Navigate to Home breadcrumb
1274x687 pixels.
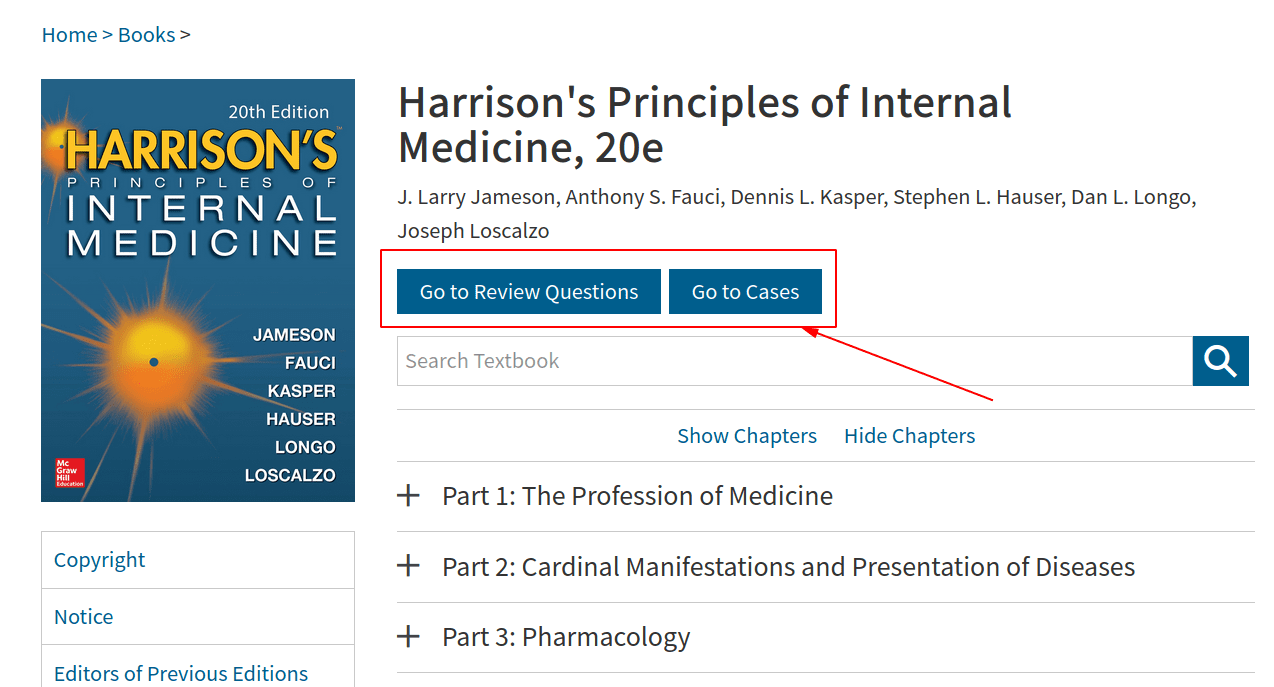[69, 35]
